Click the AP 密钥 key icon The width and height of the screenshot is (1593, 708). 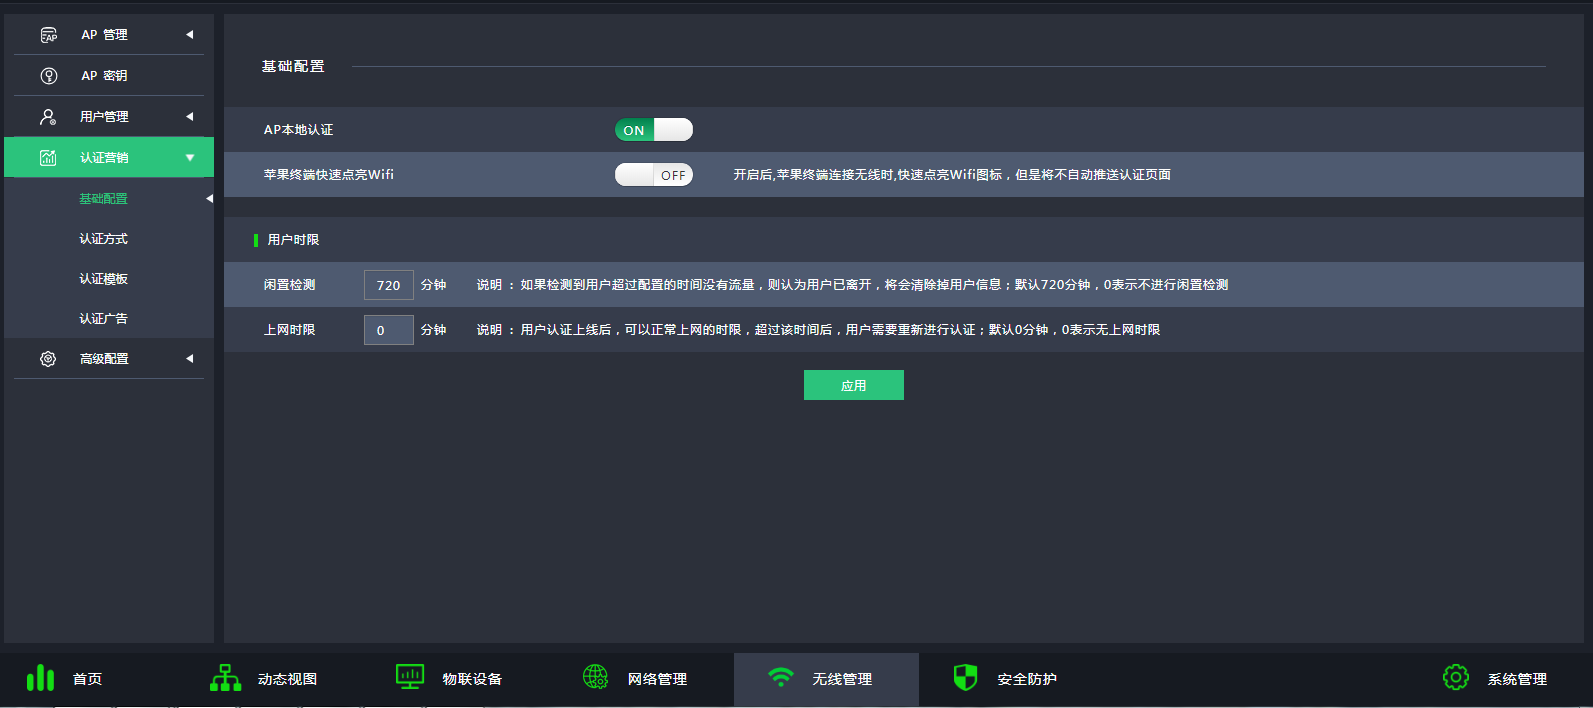(x=48, y=76)
